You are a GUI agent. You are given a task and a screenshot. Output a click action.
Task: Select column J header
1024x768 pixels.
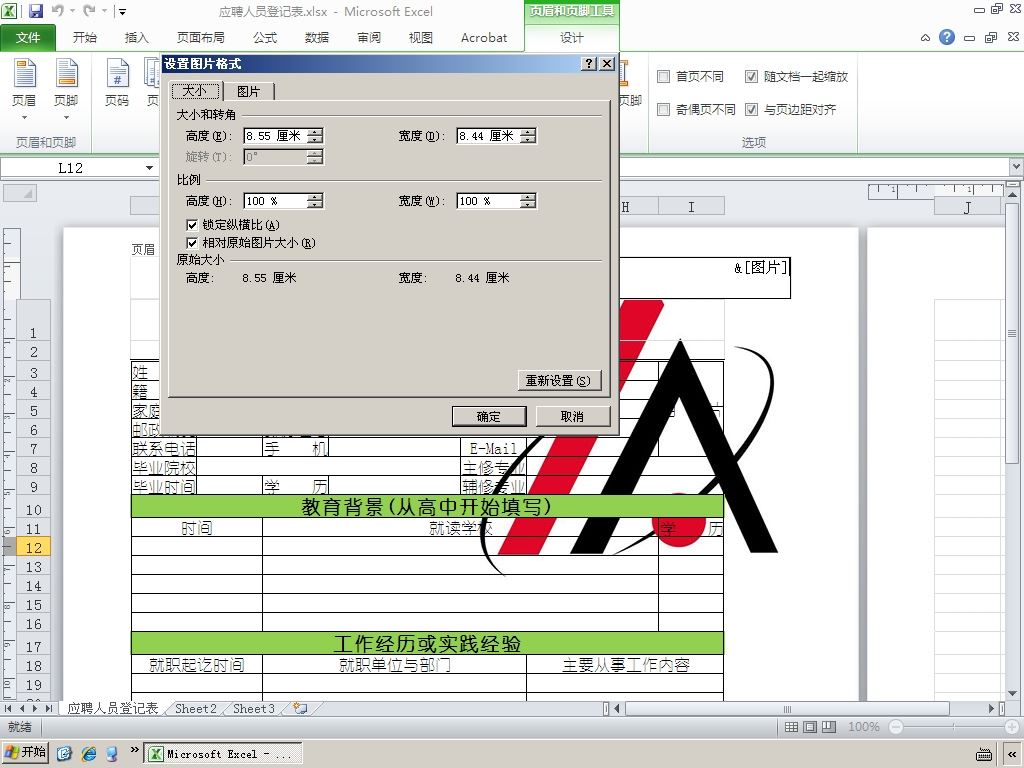(967, 207)
